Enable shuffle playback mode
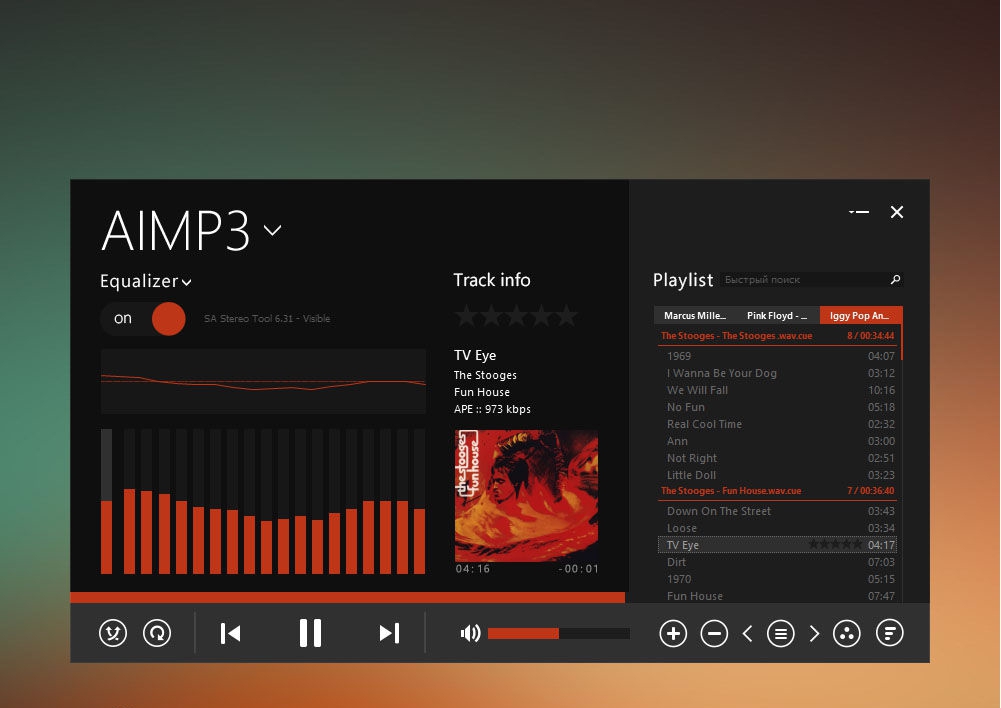The height and width of the screenshot is (708, 1001). pyautogui.click(x=112, y=633)
